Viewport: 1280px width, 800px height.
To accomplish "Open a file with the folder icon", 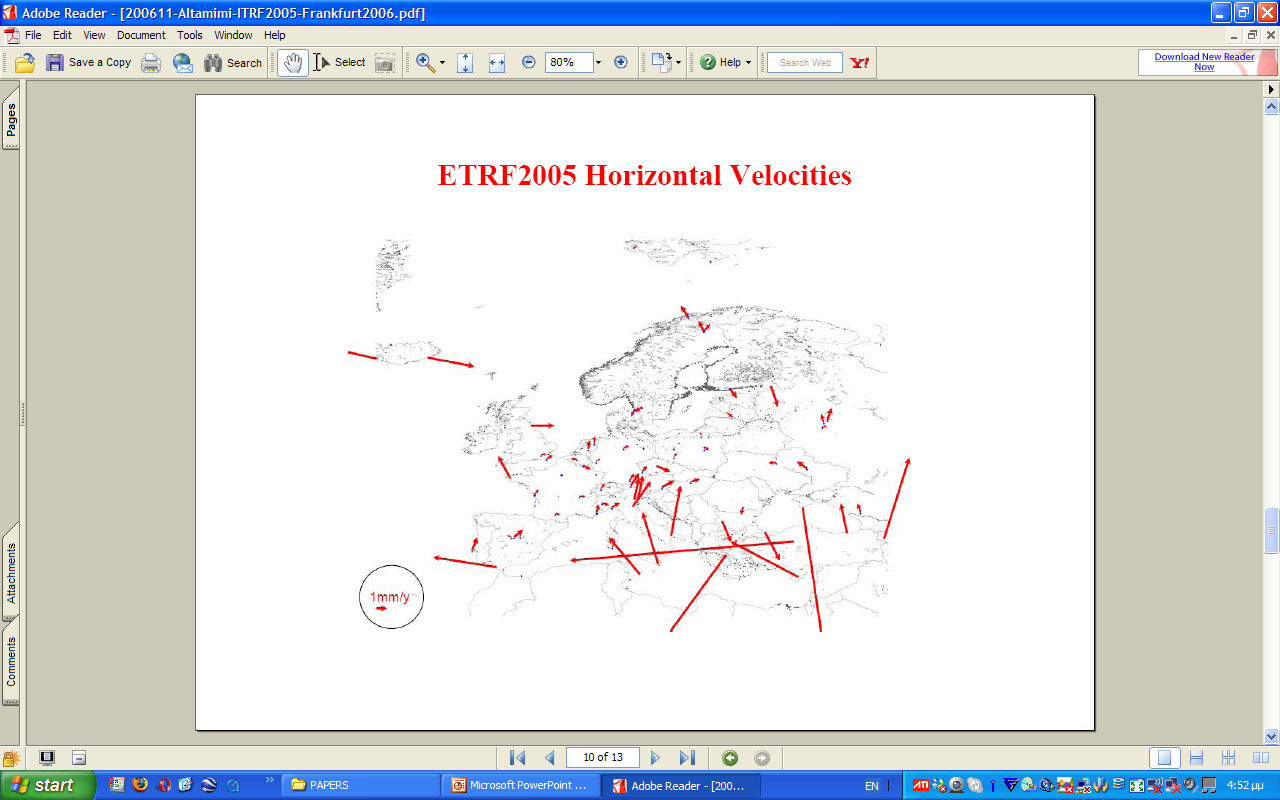I will [25, 62].
